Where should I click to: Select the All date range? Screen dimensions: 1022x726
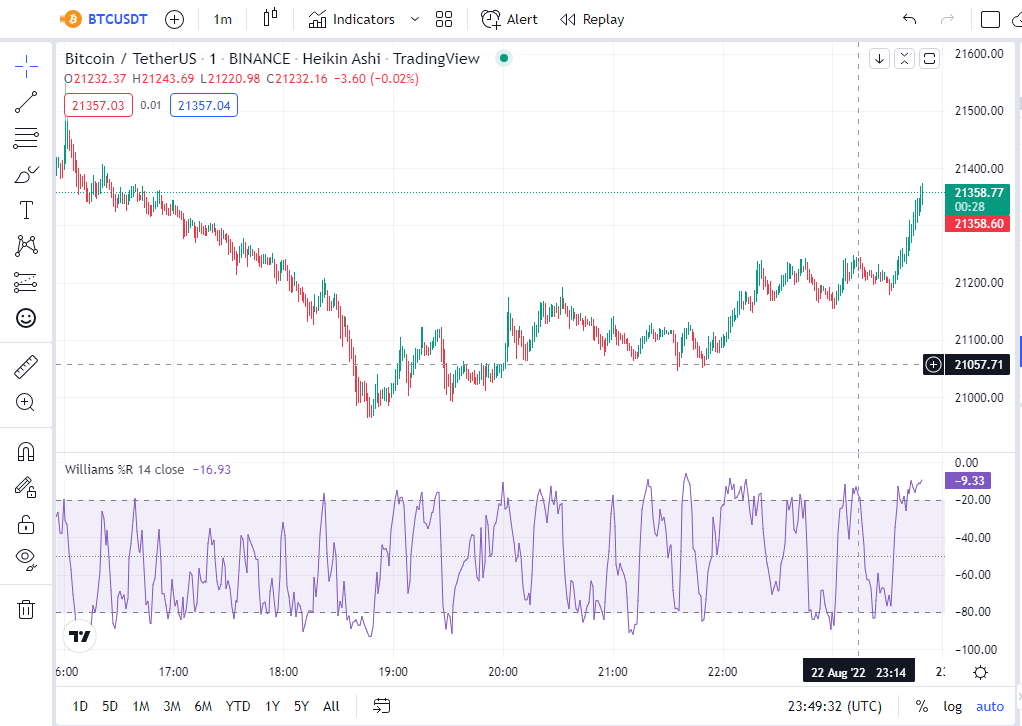[331, 706]
